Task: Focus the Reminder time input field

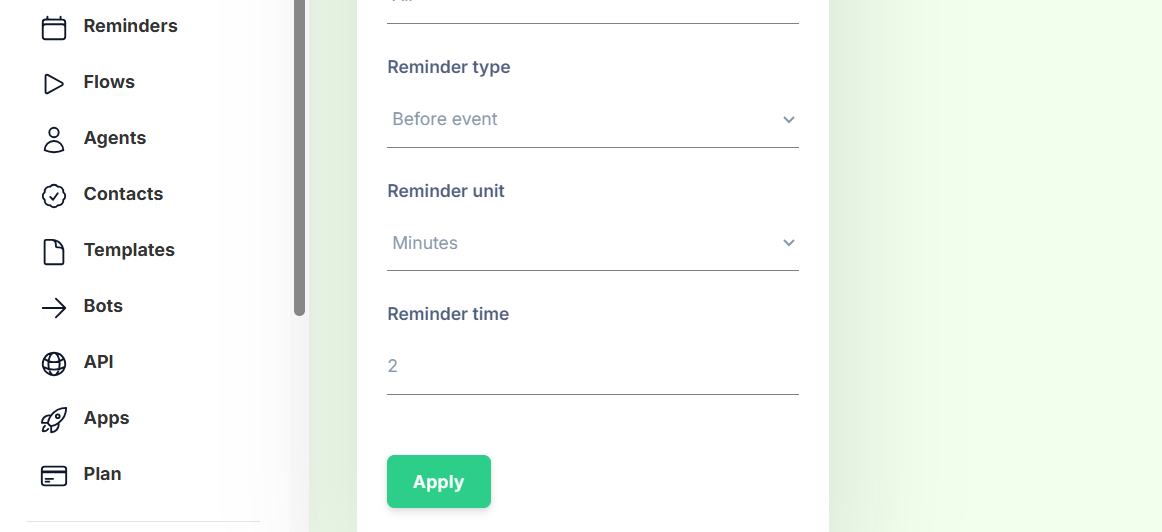Action: click(x=592, y=367)
